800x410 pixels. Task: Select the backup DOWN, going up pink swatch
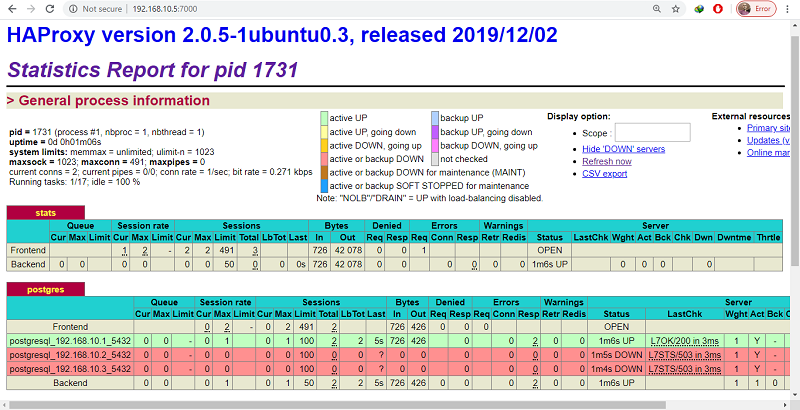pyautogui.click(x=435, y=145)
